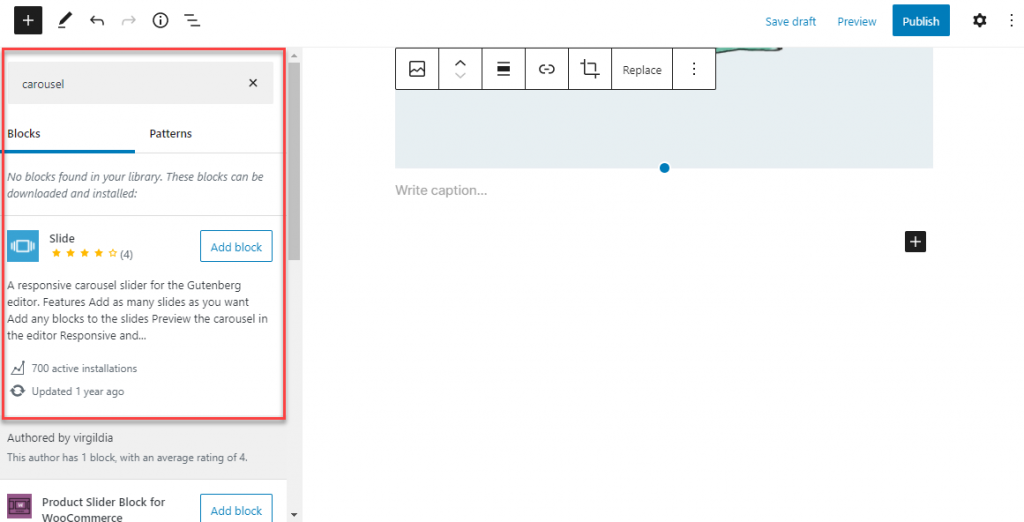Click the updated refresh icon
This screenshot has height=522, width=1024.
click(18, 391)
